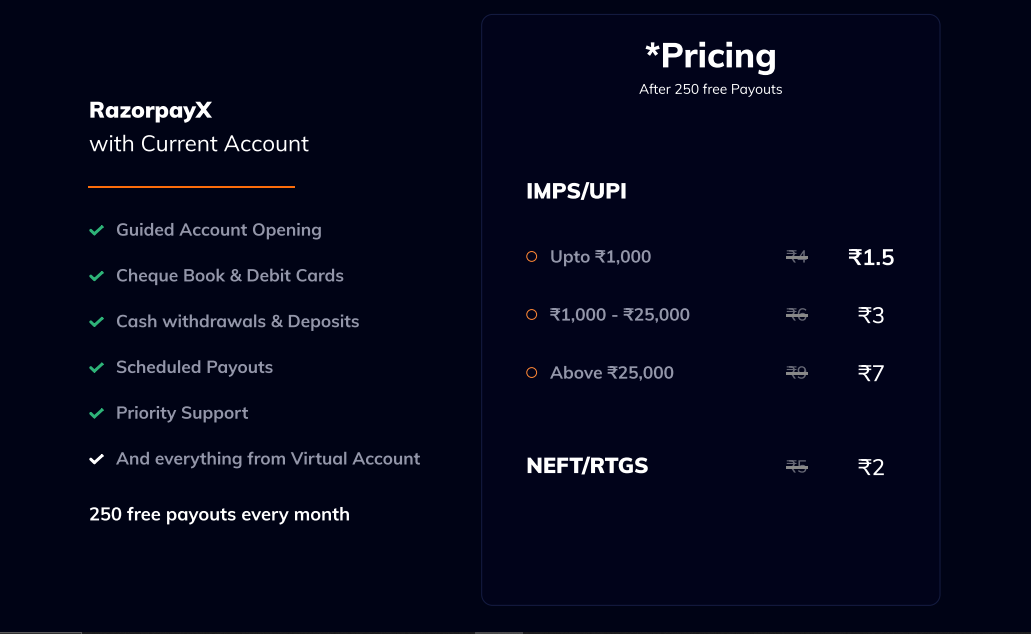
Task: Click the After 250 free Payouts subtitle
Action: (710, 90)
